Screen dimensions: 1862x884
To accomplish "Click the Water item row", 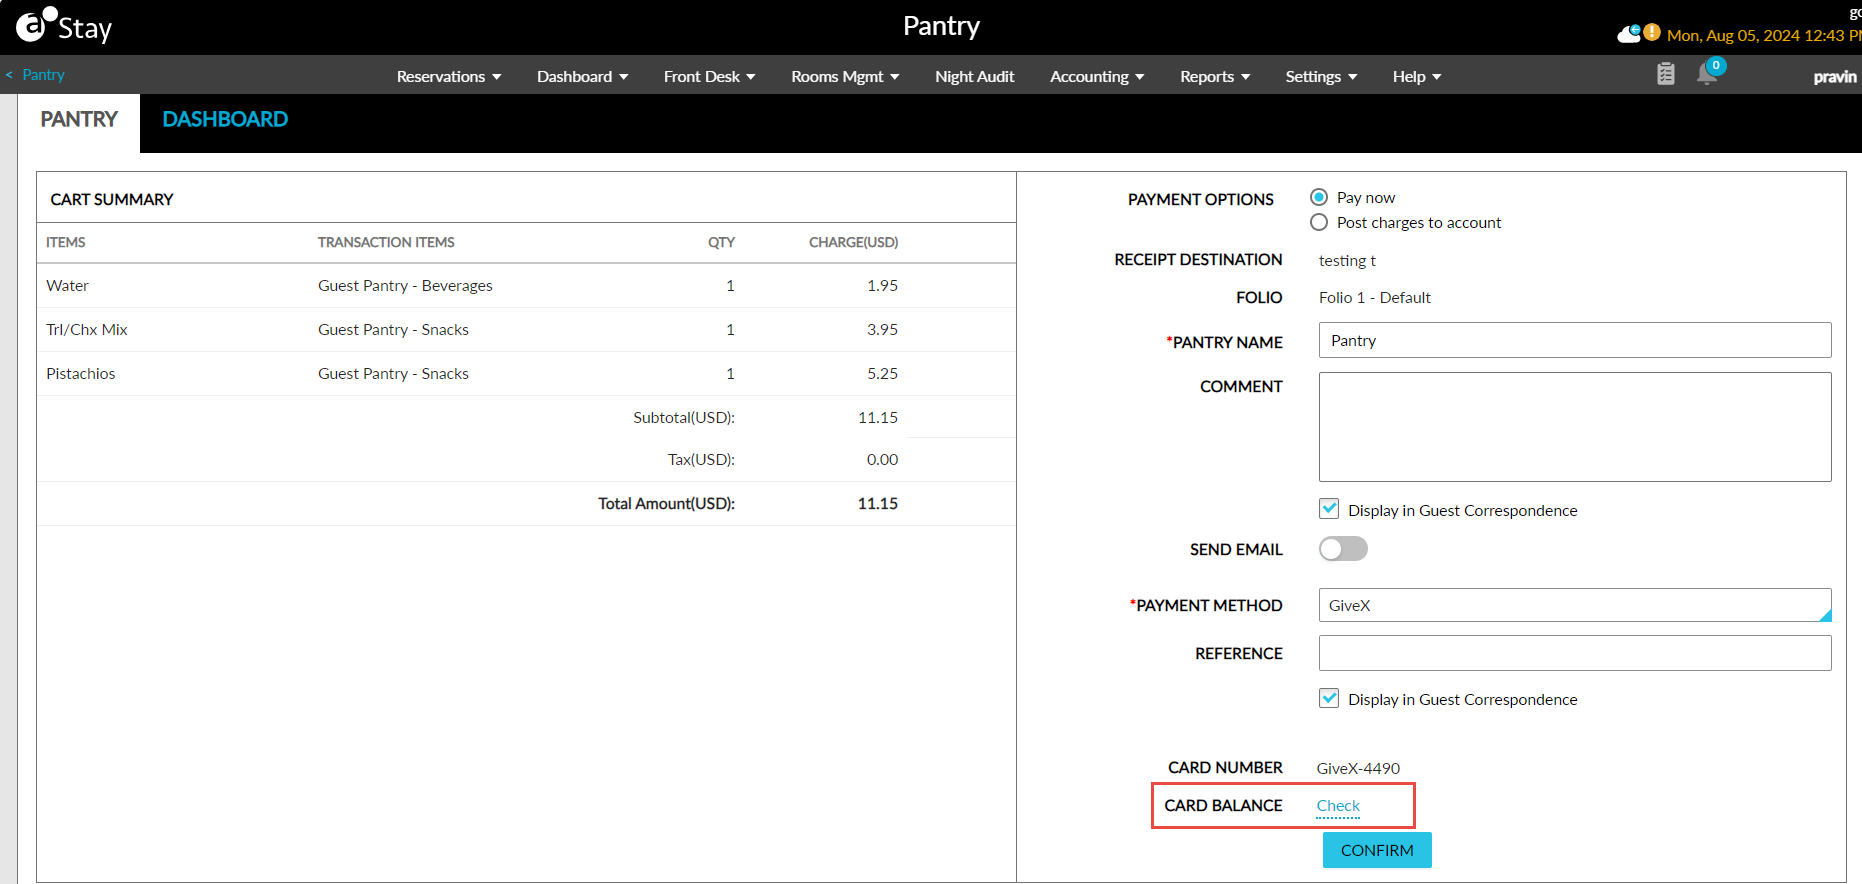I will (x=526, y=285).
